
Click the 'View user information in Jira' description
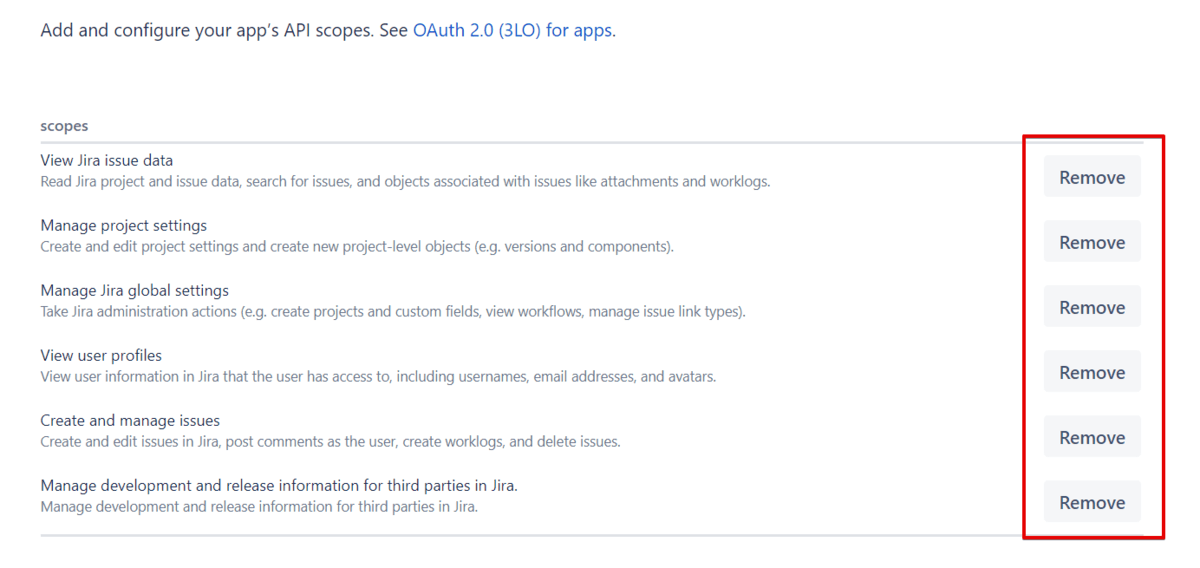[x=378, y=377]
